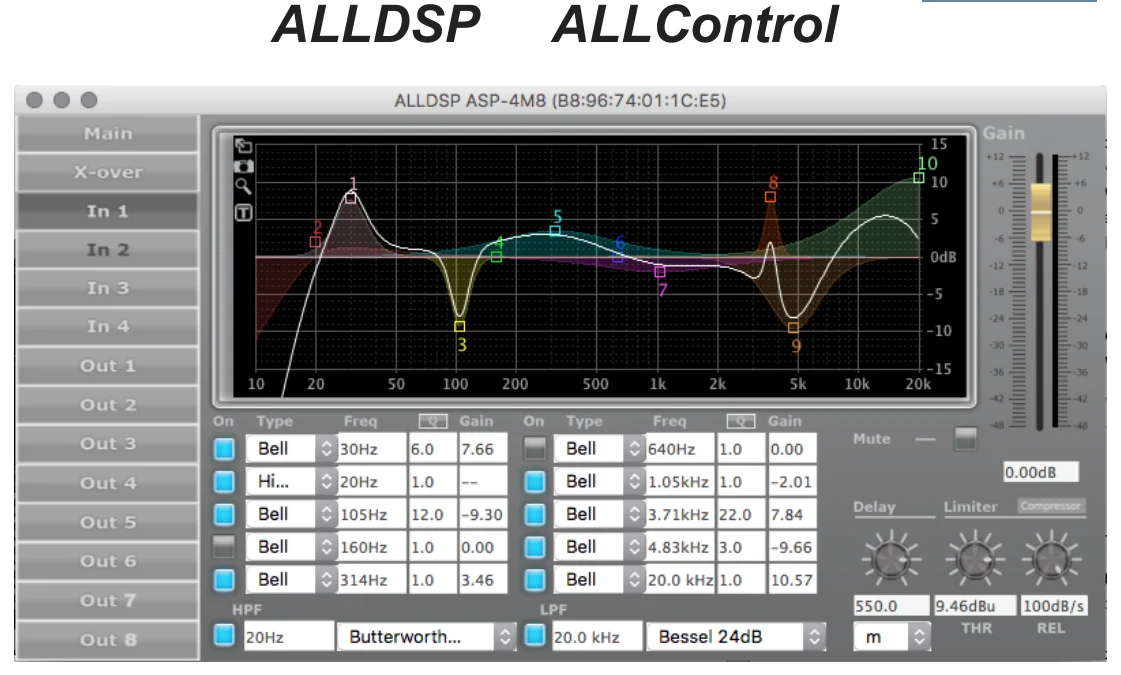Select EQ band 10 handle on graph

coord(919,178)
